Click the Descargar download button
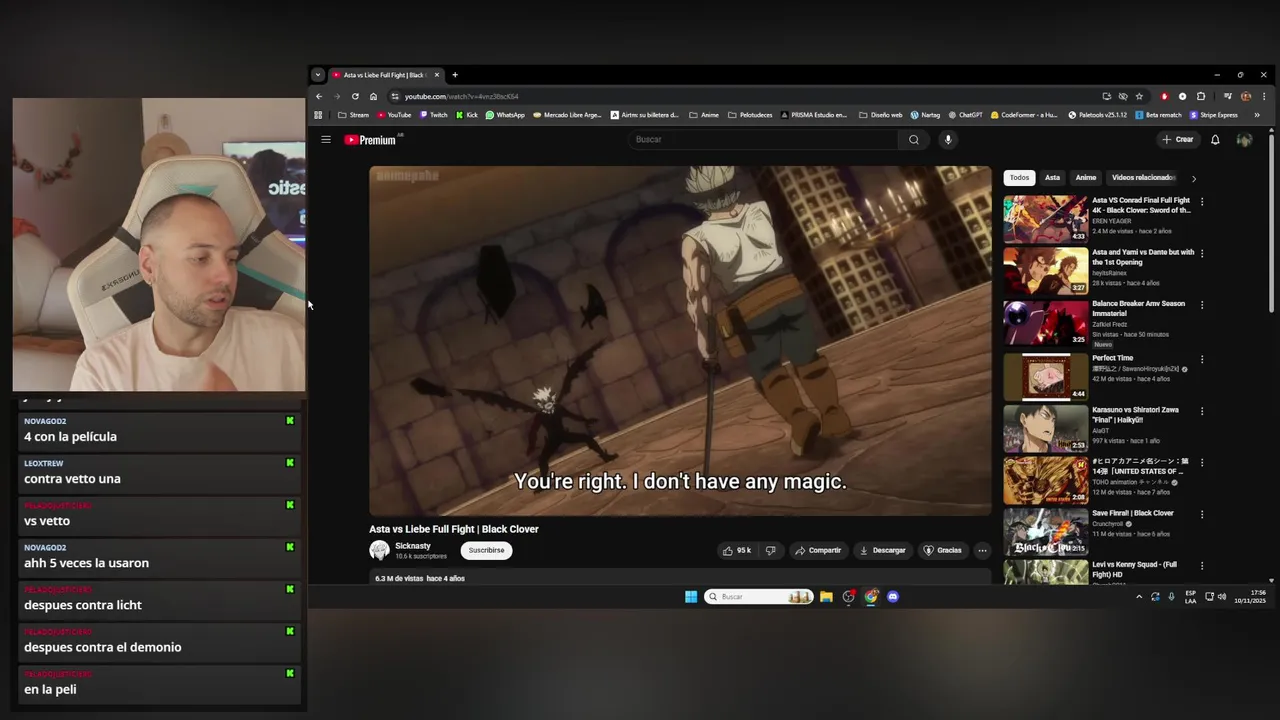The image size is (1280, 720). [883, 550]
